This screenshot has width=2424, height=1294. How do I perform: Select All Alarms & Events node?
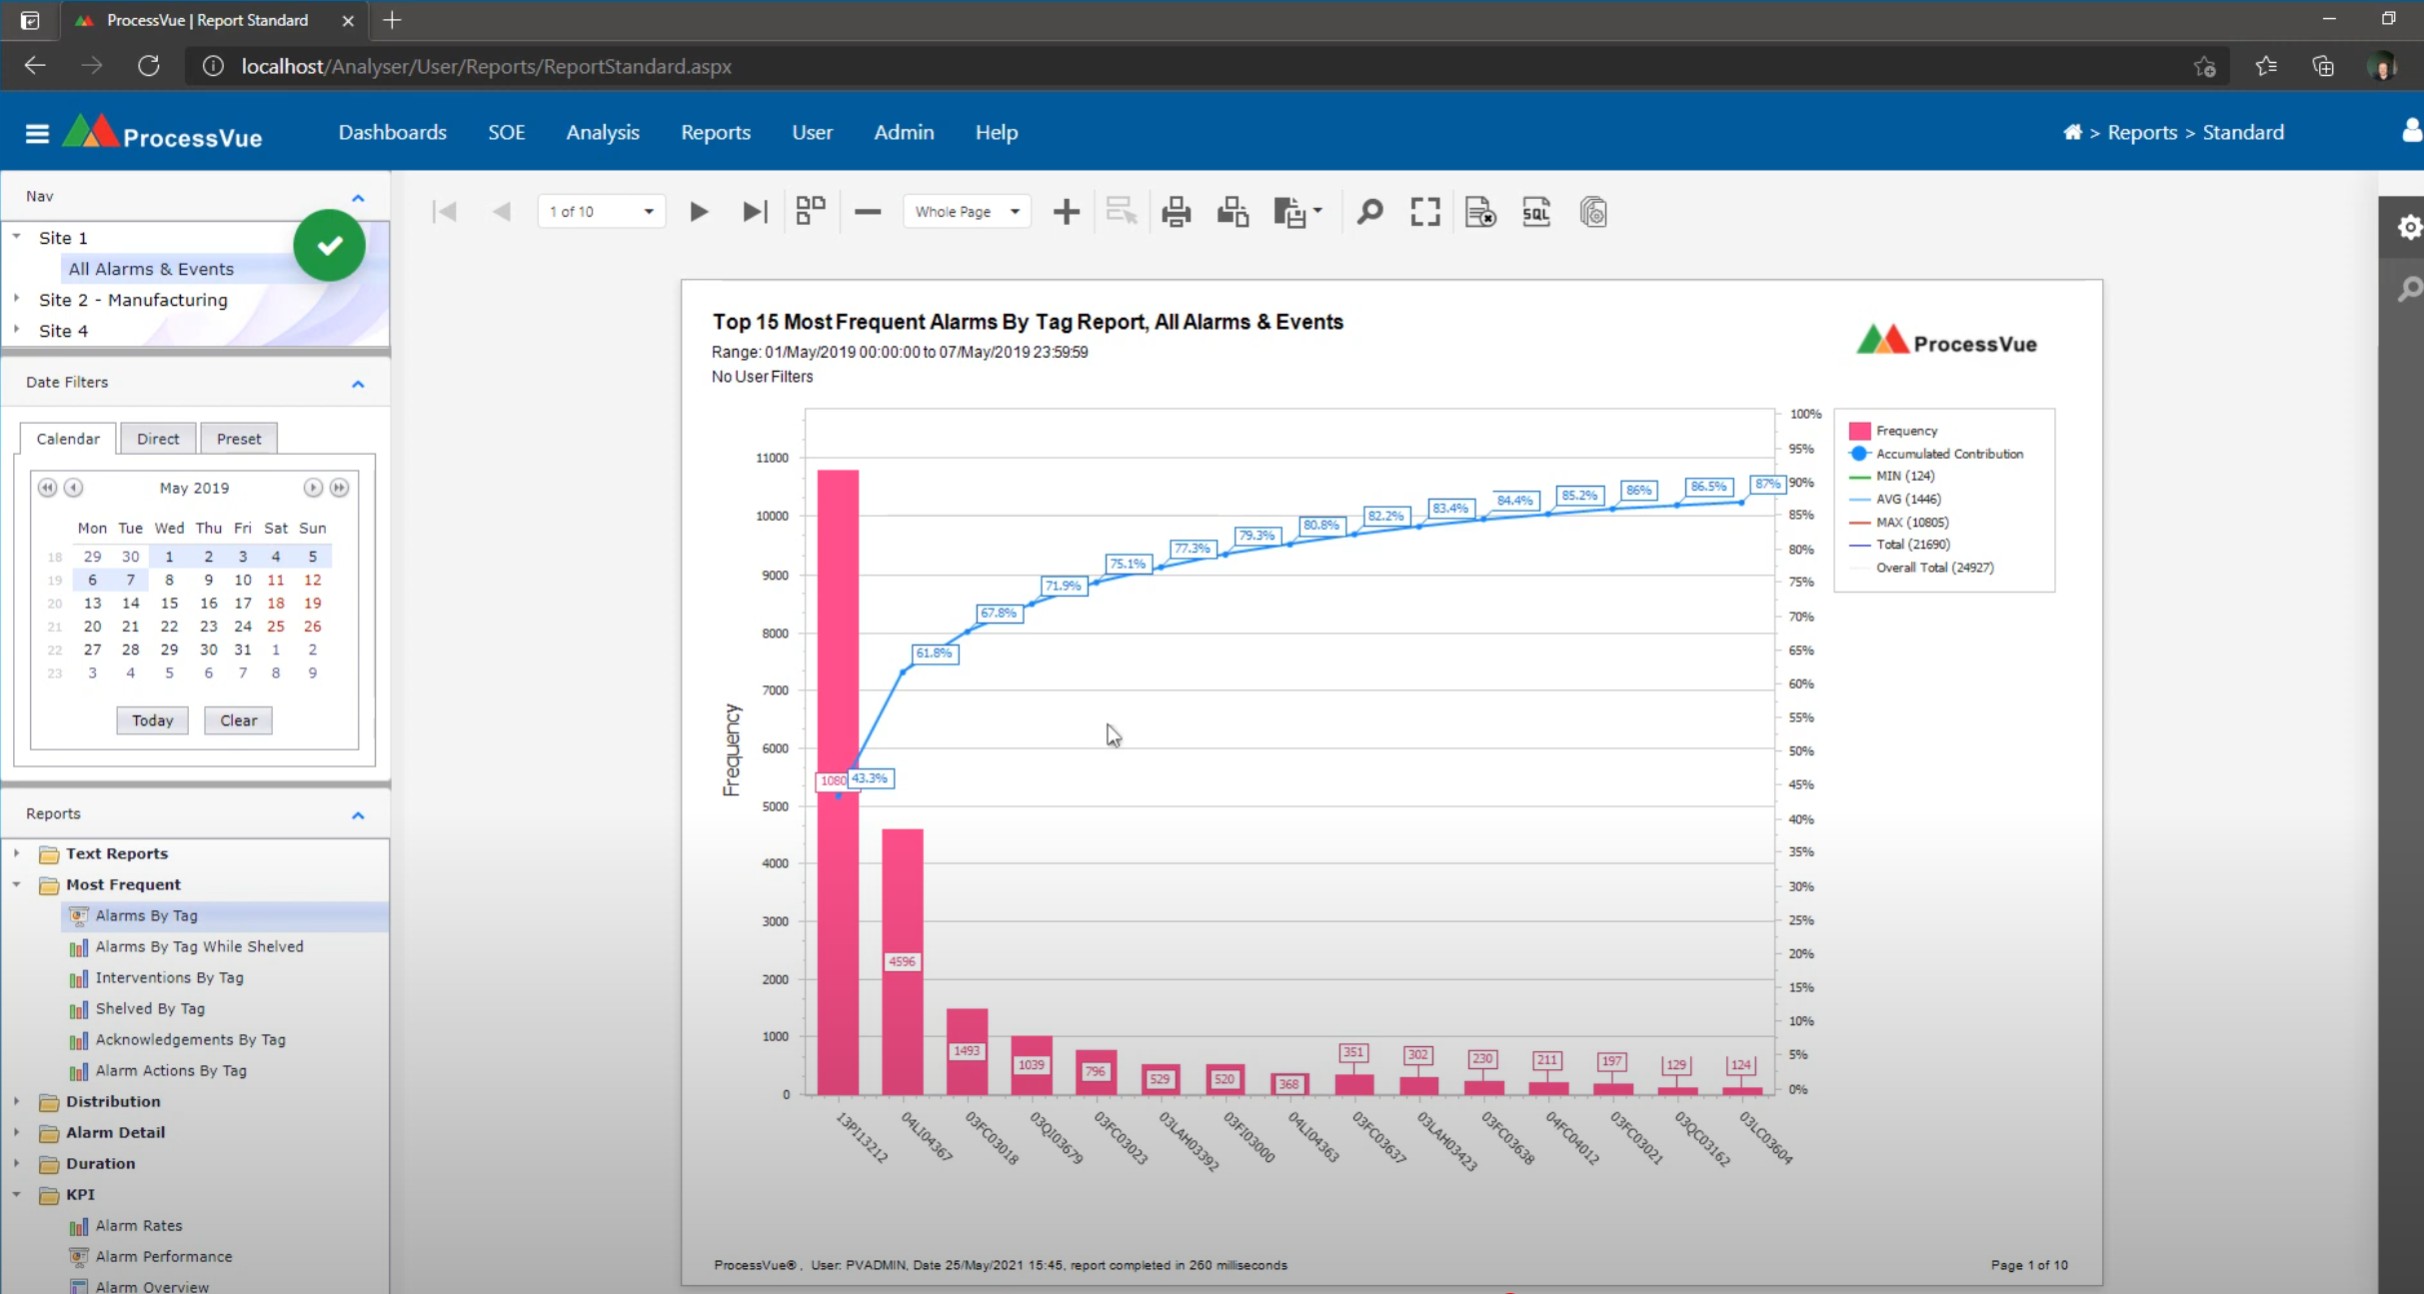pos(151,268)
